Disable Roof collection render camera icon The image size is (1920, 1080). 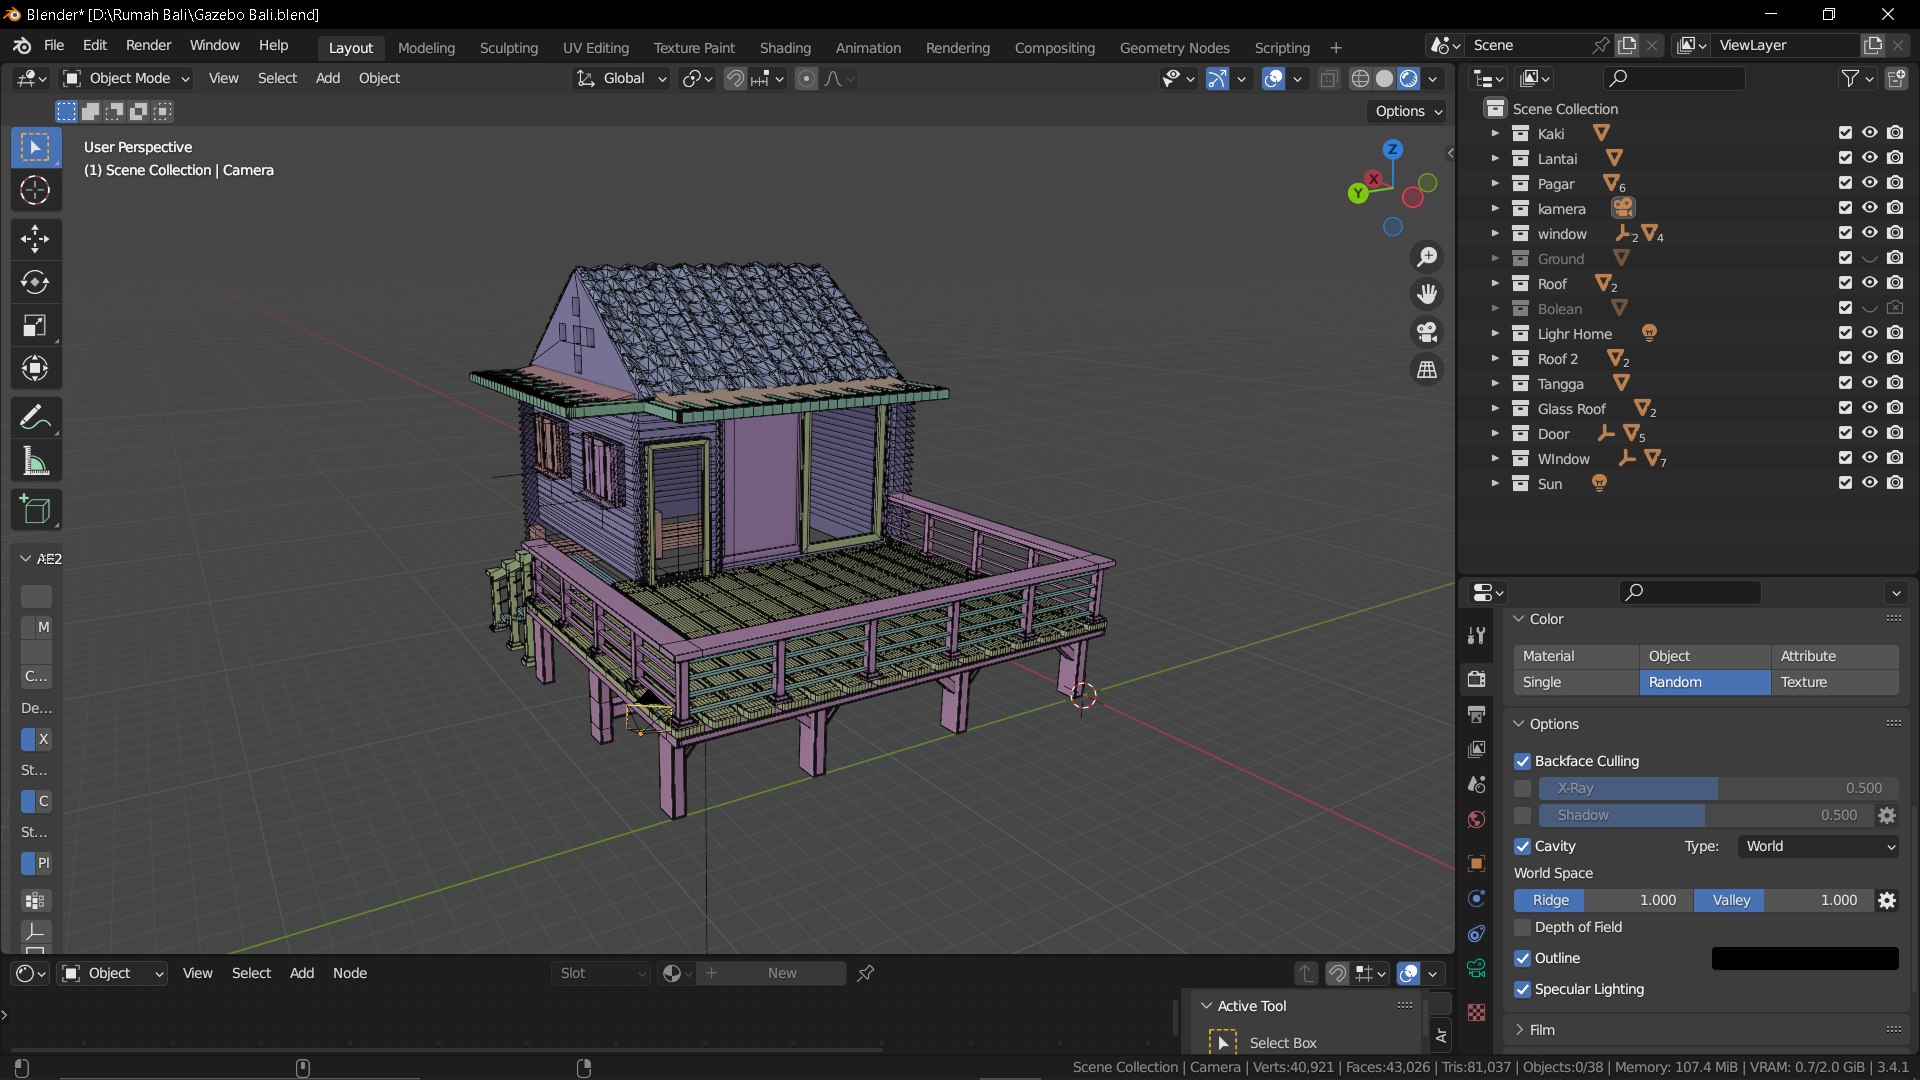1895,283
